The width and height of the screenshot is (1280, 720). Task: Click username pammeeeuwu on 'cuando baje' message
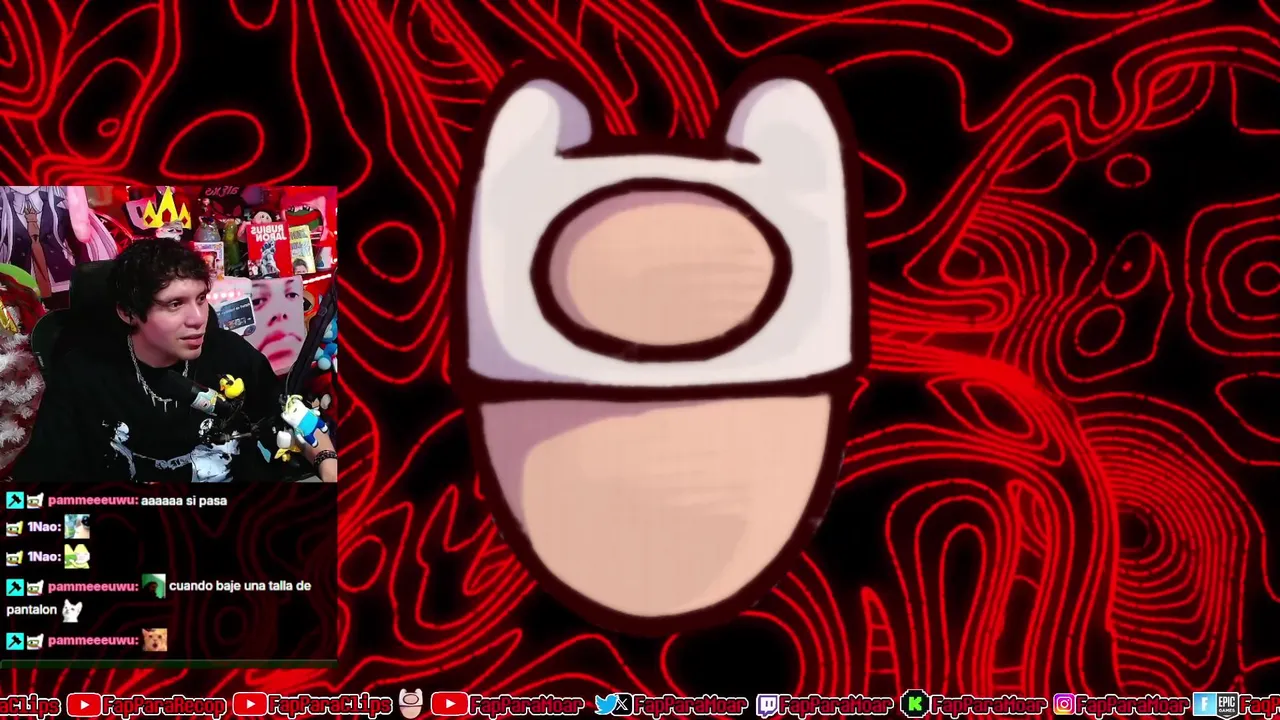pyautogui.click(x=92, y=587)
